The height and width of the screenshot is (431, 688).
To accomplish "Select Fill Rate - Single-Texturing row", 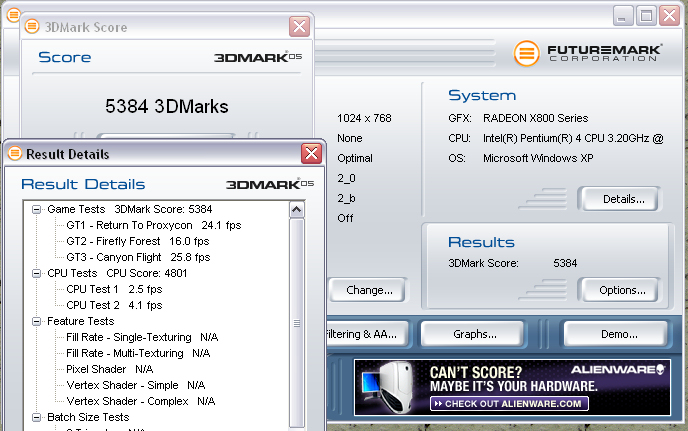I will pos(142,337).
